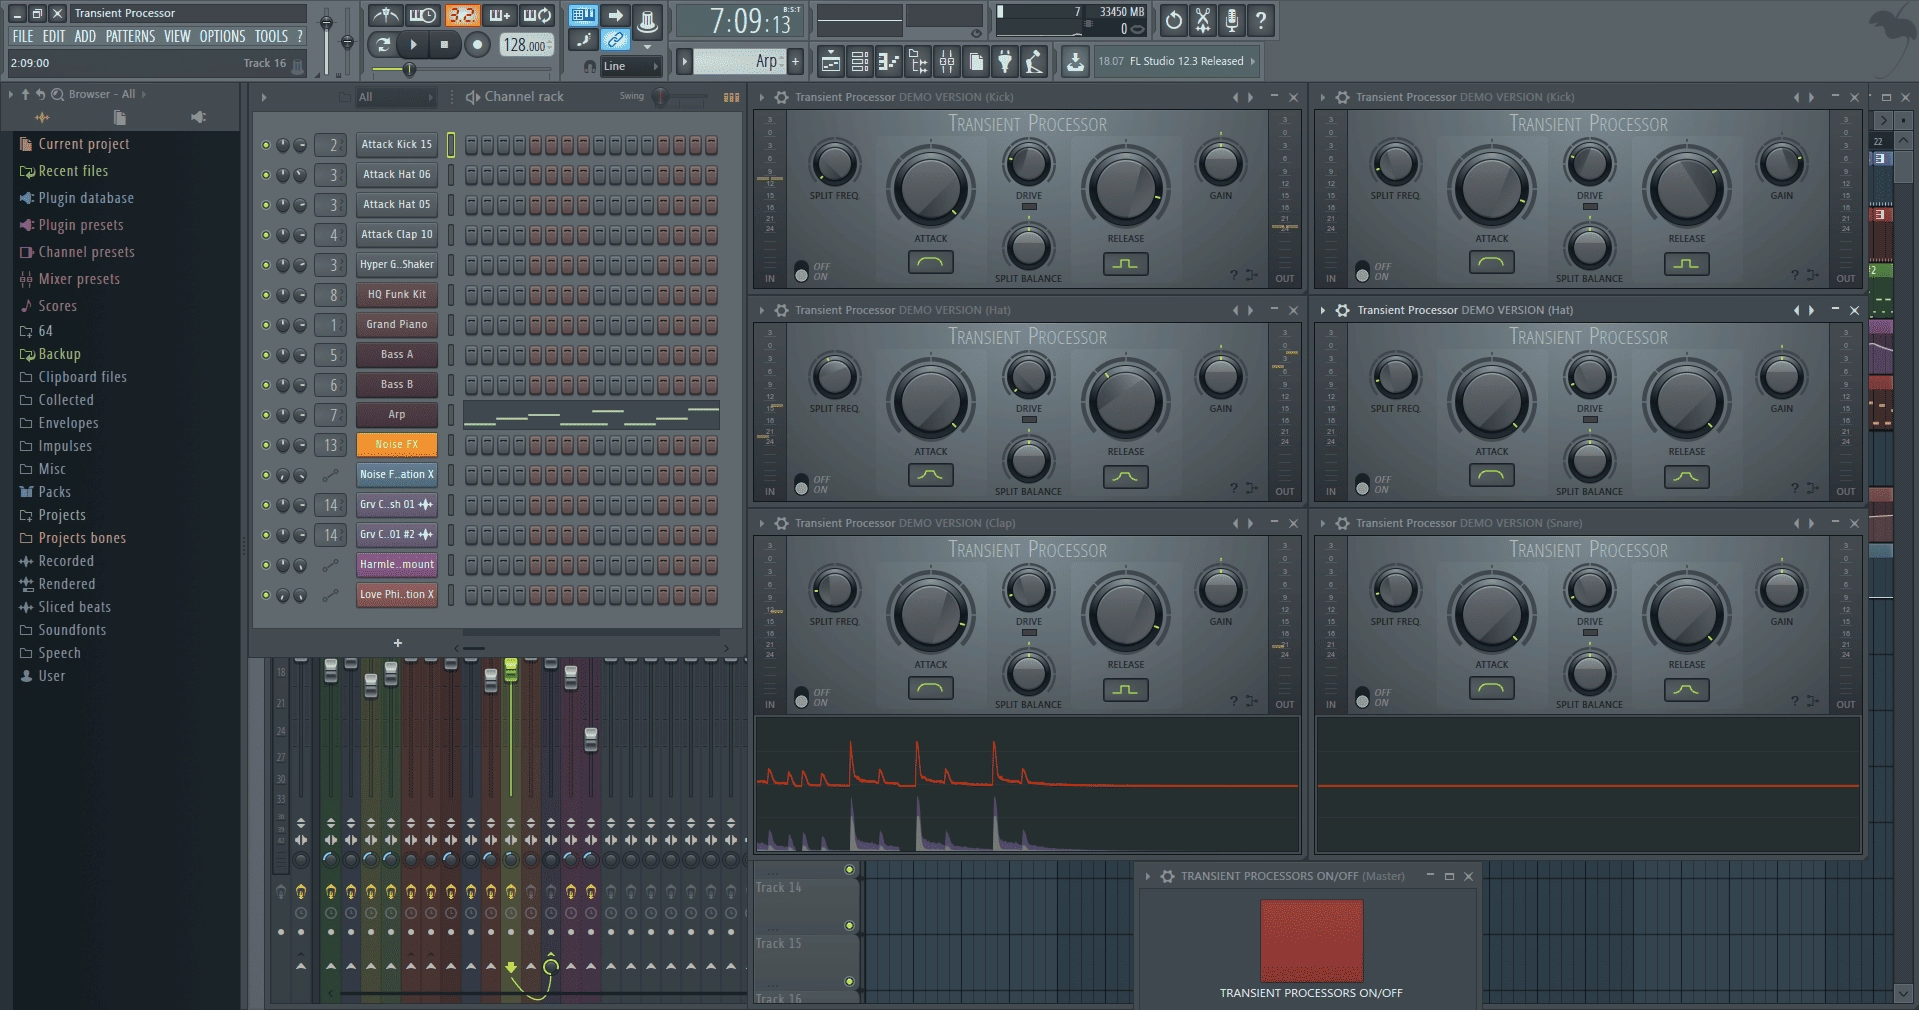The height and width of the screenshot is (1010, 1919).
Task: Open the TOOLS menu
Action: click(271, 36)
